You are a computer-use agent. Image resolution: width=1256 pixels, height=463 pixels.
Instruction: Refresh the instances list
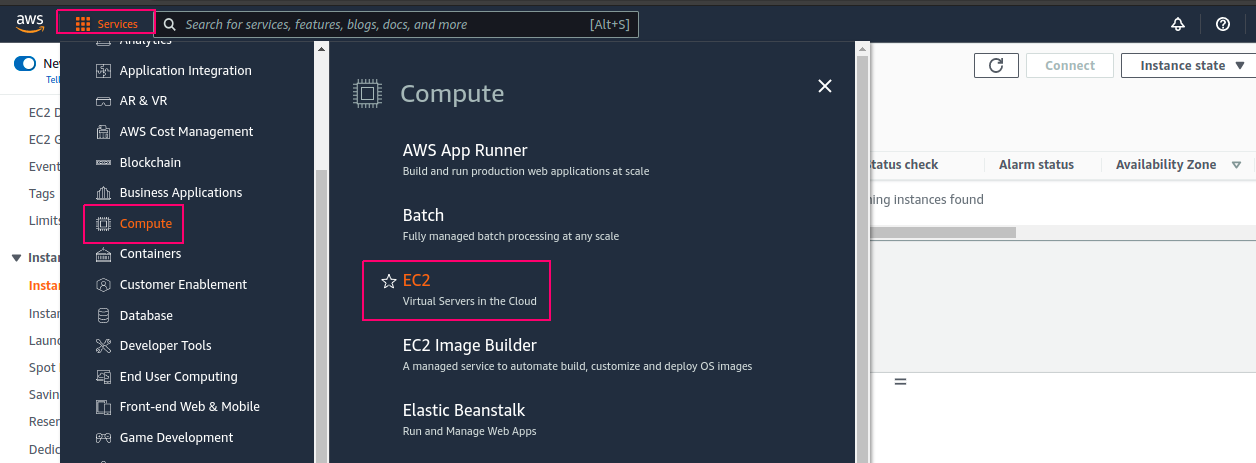coord(996,66)
